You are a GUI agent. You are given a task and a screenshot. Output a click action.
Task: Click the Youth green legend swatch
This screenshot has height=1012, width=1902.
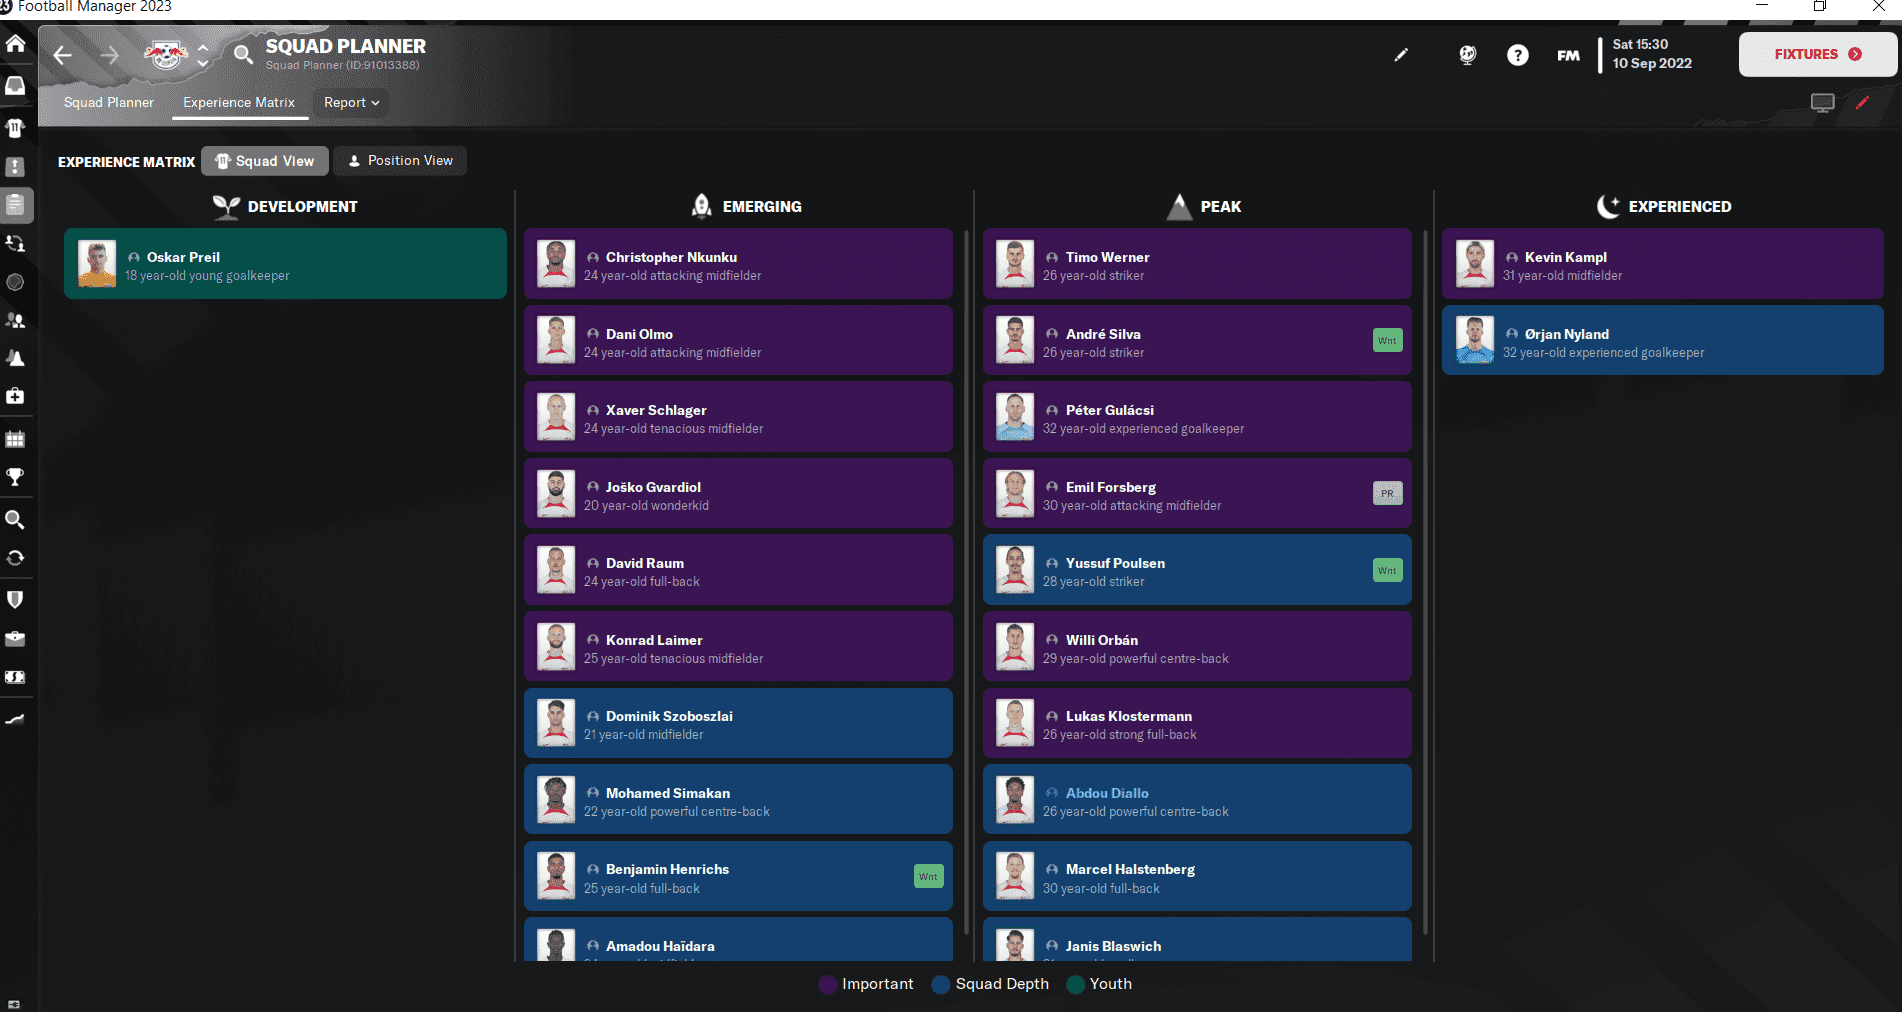coord(1076,984)
